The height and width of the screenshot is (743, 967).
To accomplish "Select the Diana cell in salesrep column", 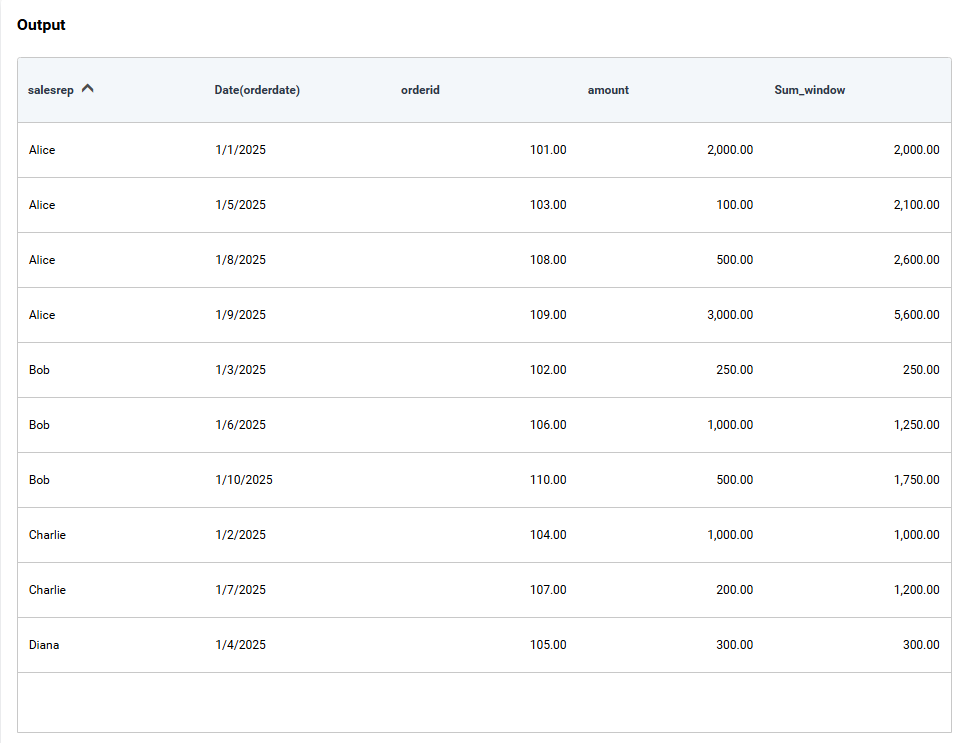I will point(44,645).
